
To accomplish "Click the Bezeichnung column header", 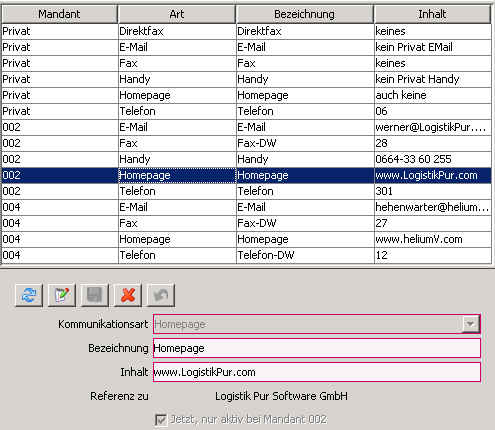I will 304,14.
